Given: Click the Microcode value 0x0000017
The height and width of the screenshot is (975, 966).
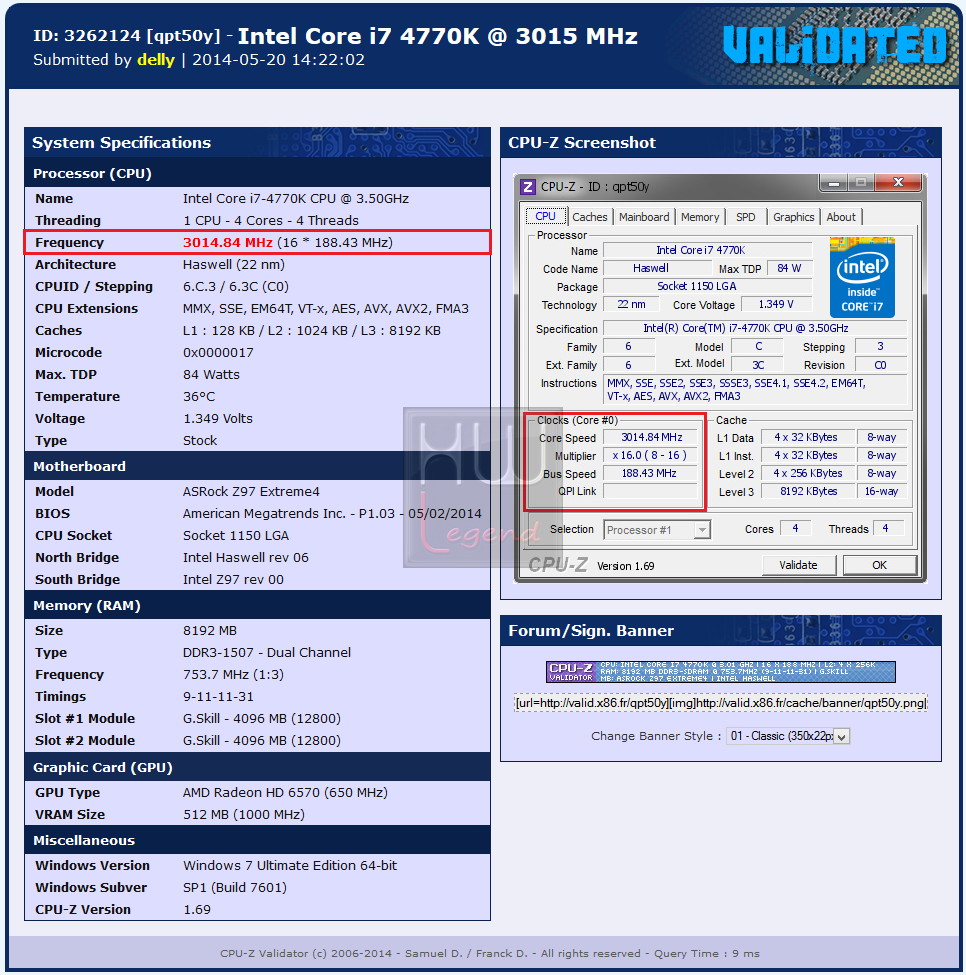Looking at the screenshot, I should tap(218, 353).
